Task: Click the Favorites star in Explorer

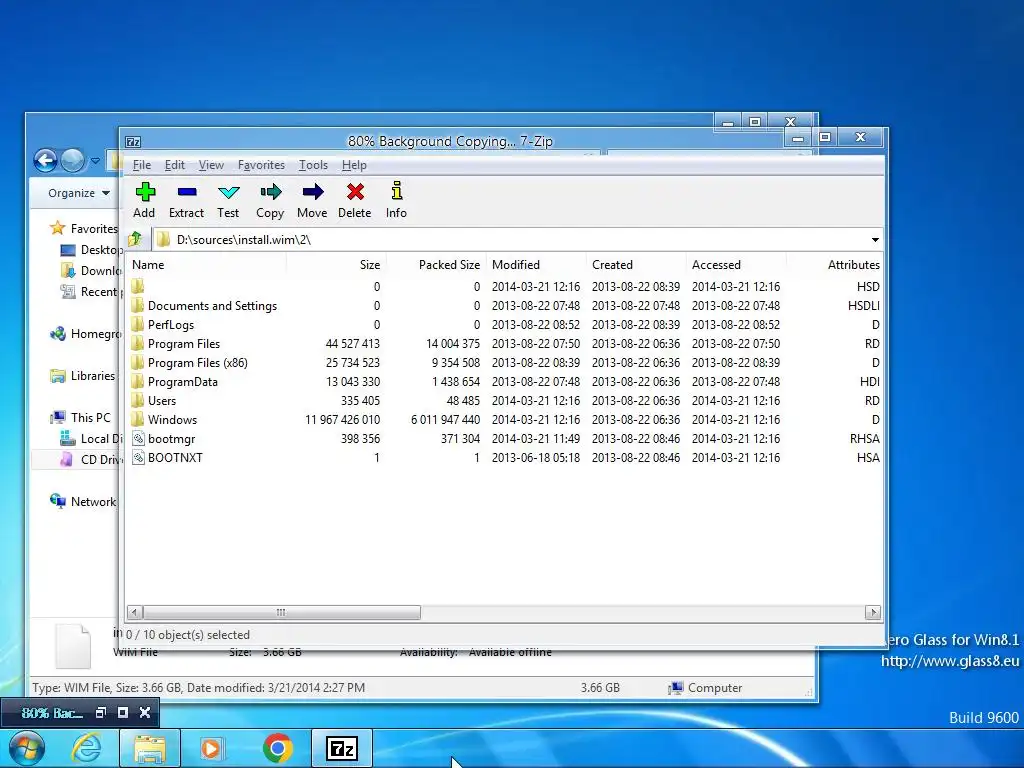Action: [57, 228]
